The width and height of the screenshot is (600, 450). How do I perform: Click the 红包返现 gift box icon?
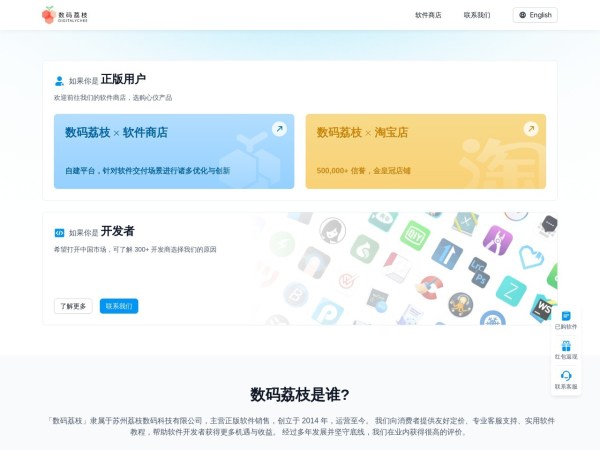566,346
